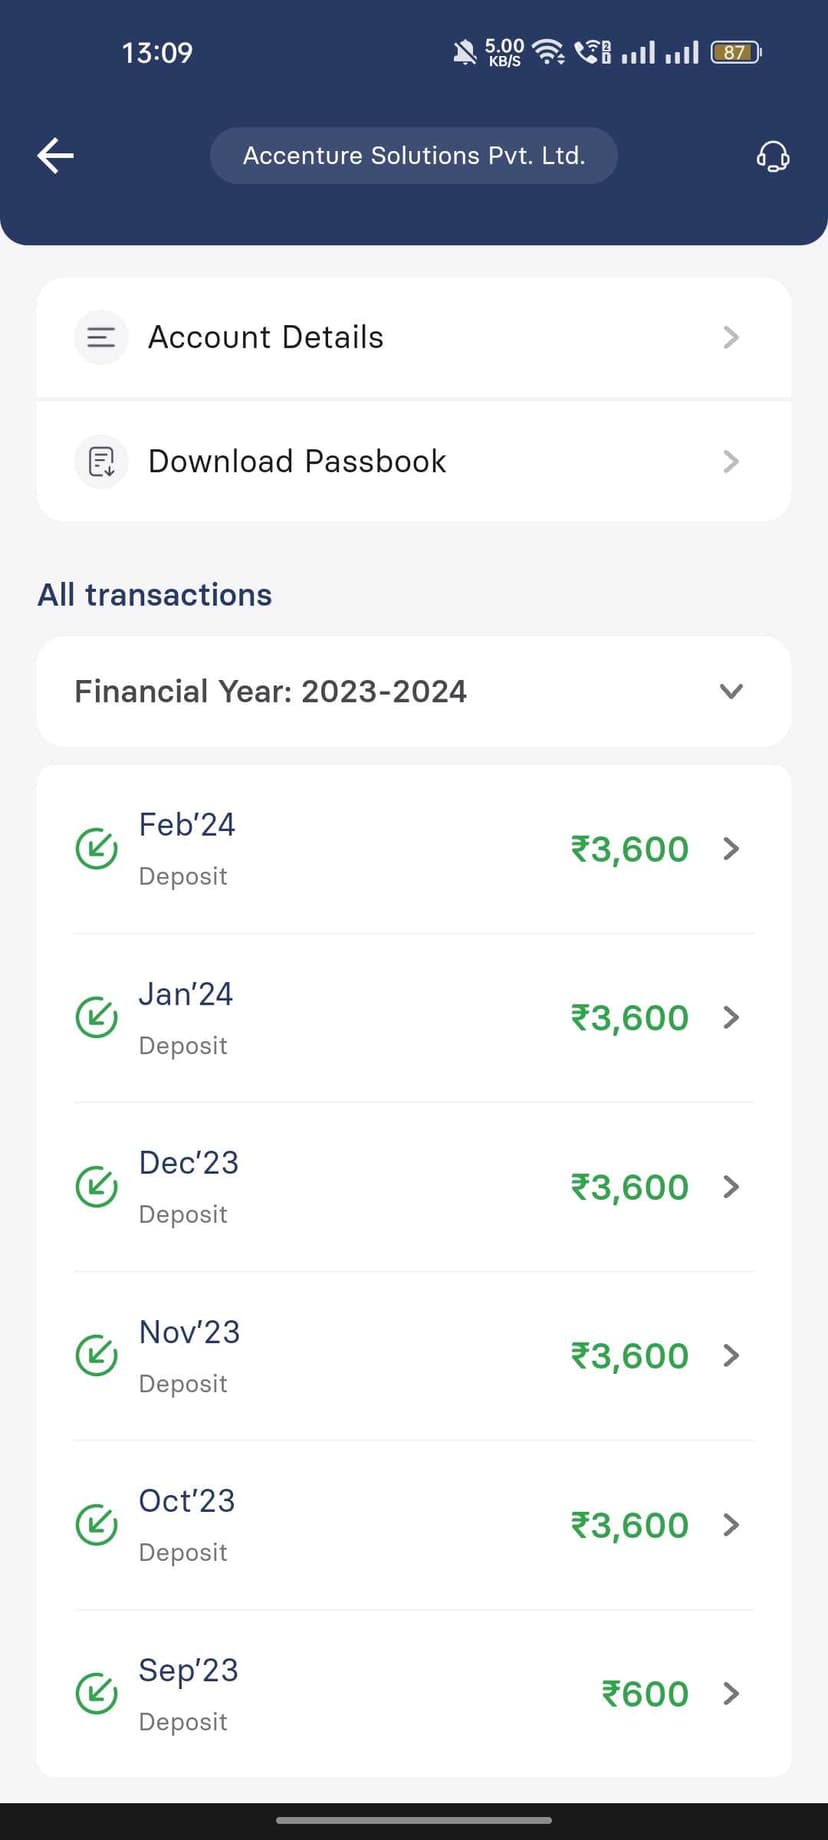Click the Account Details list icon
The width and height of the screenshot is (828, 1840).
[x=101, y=338]
